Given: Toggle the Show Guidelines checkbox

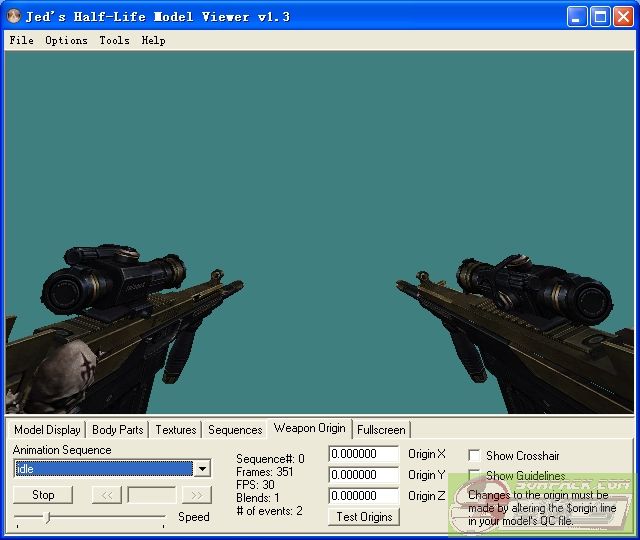Looking at the screenshot, I should click(x=475, y=476).
